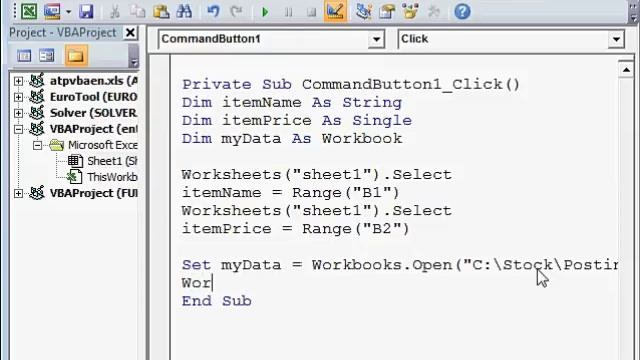Viewport: 640px width, 360px height.
Task: Select Sheet1 in the project tree
Action: point(112,161)
